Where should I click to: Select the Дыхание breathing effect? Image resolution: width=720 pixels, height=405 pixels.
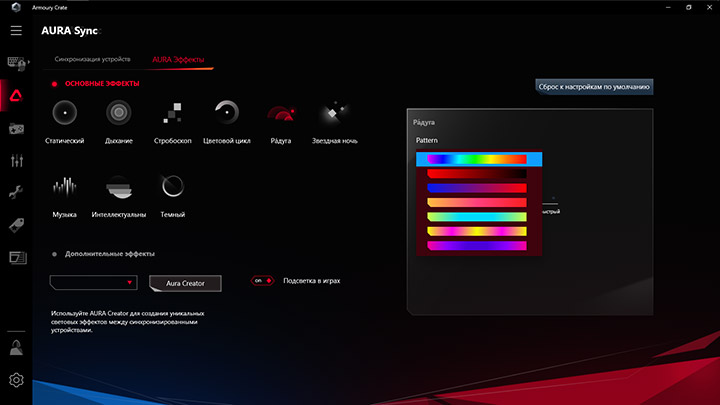118,122
